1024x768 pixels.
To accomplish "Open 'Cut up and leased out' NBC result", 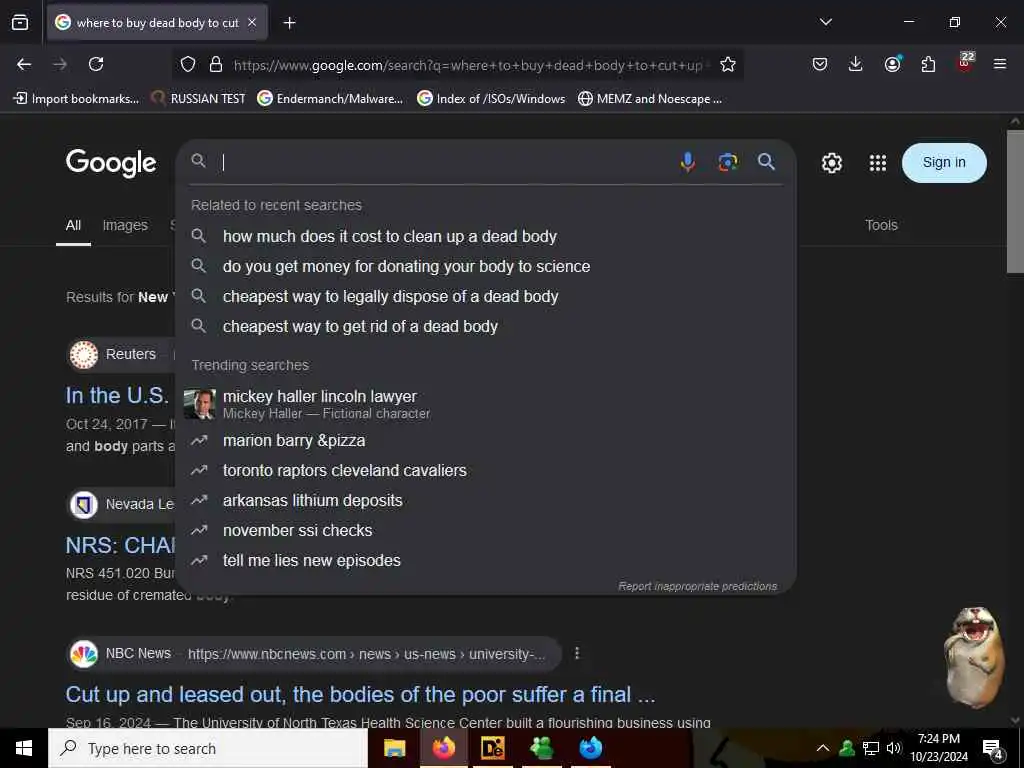I will [360, 694].
